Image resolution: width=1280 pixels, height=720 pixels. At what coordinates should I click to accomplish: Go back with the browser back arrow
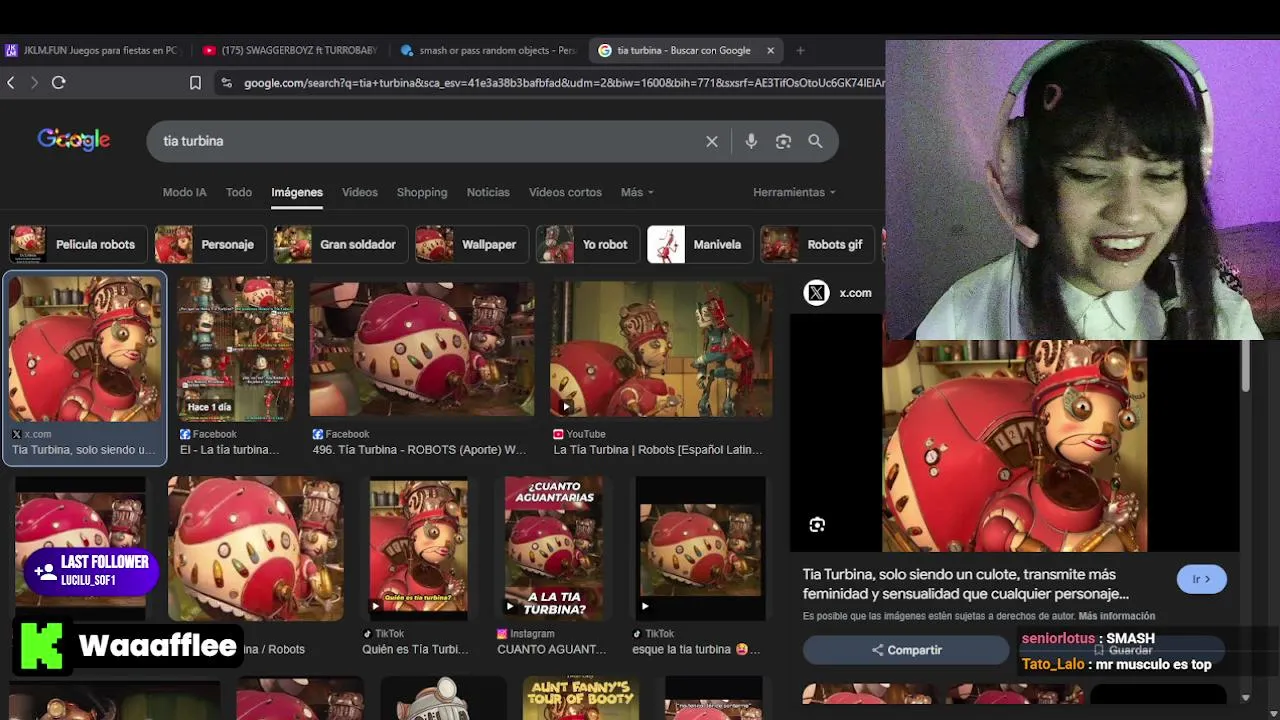coord(11,83)
